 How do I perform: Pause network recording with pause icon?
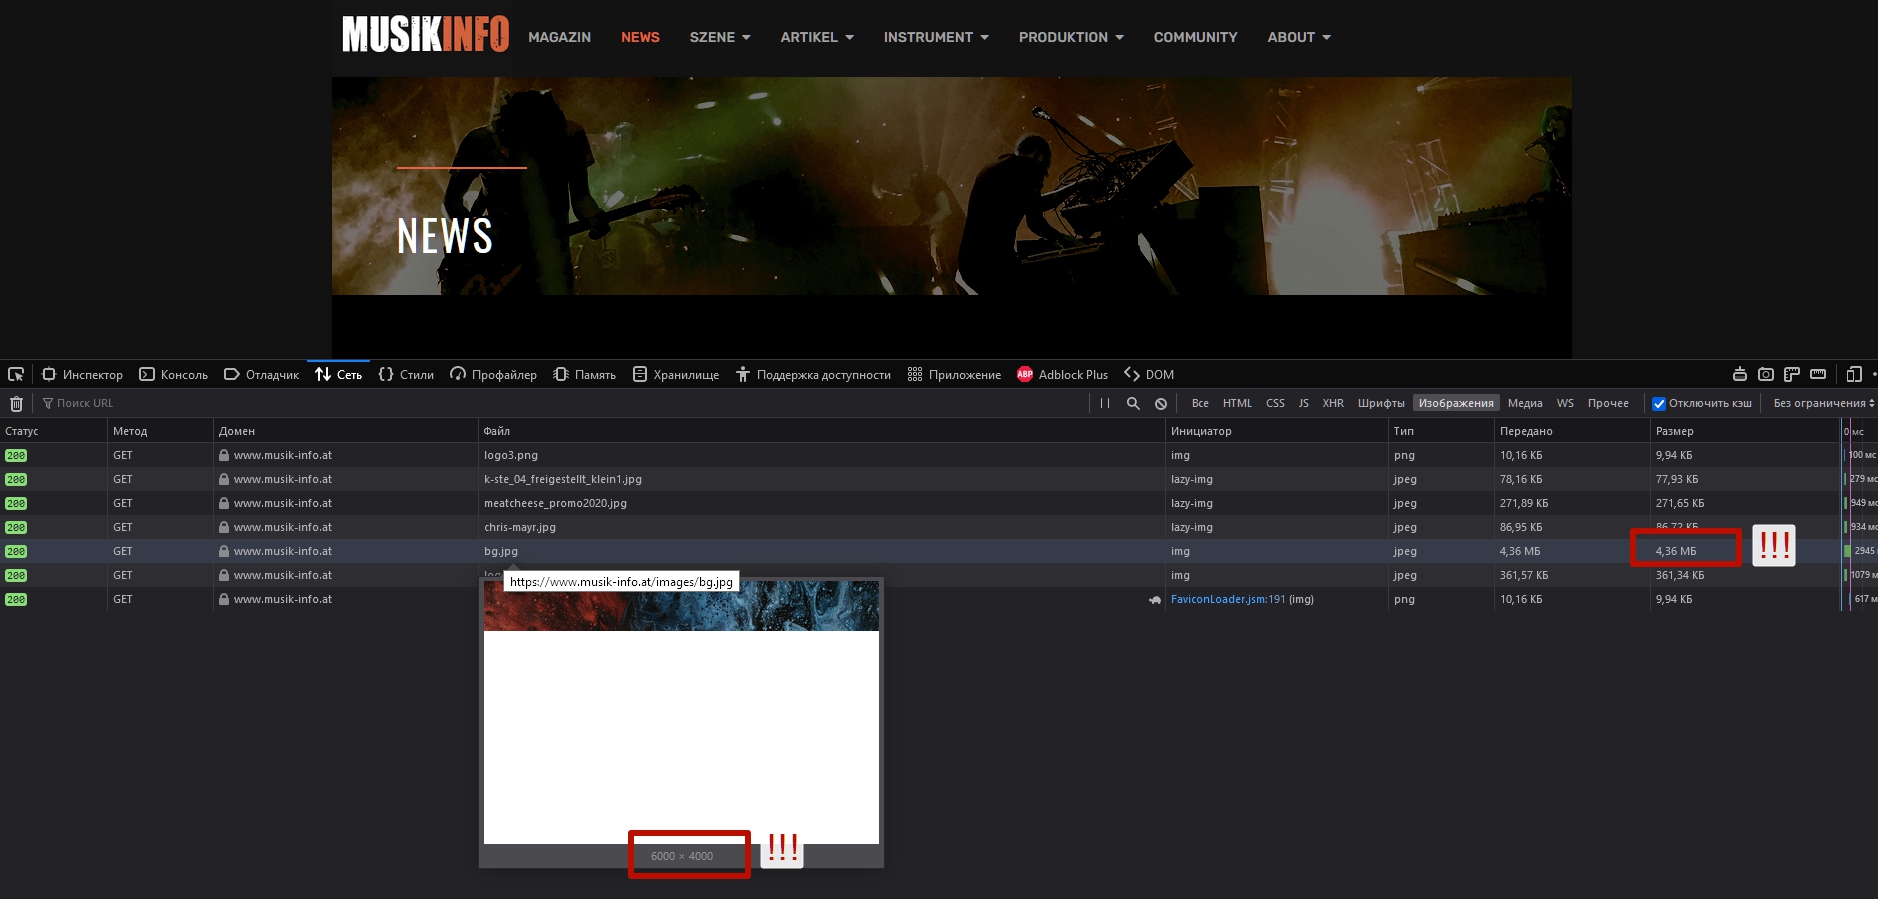tap(1105, 403)
